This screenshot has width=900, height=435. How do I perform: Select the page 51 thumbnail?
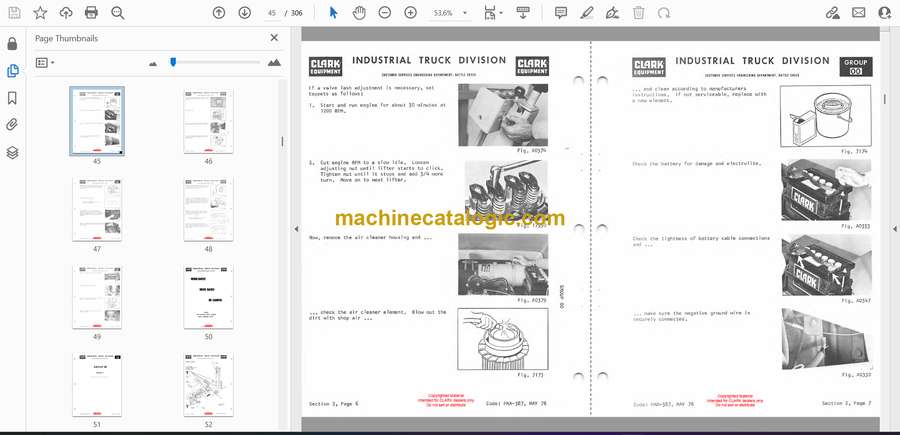coord(97,384)
